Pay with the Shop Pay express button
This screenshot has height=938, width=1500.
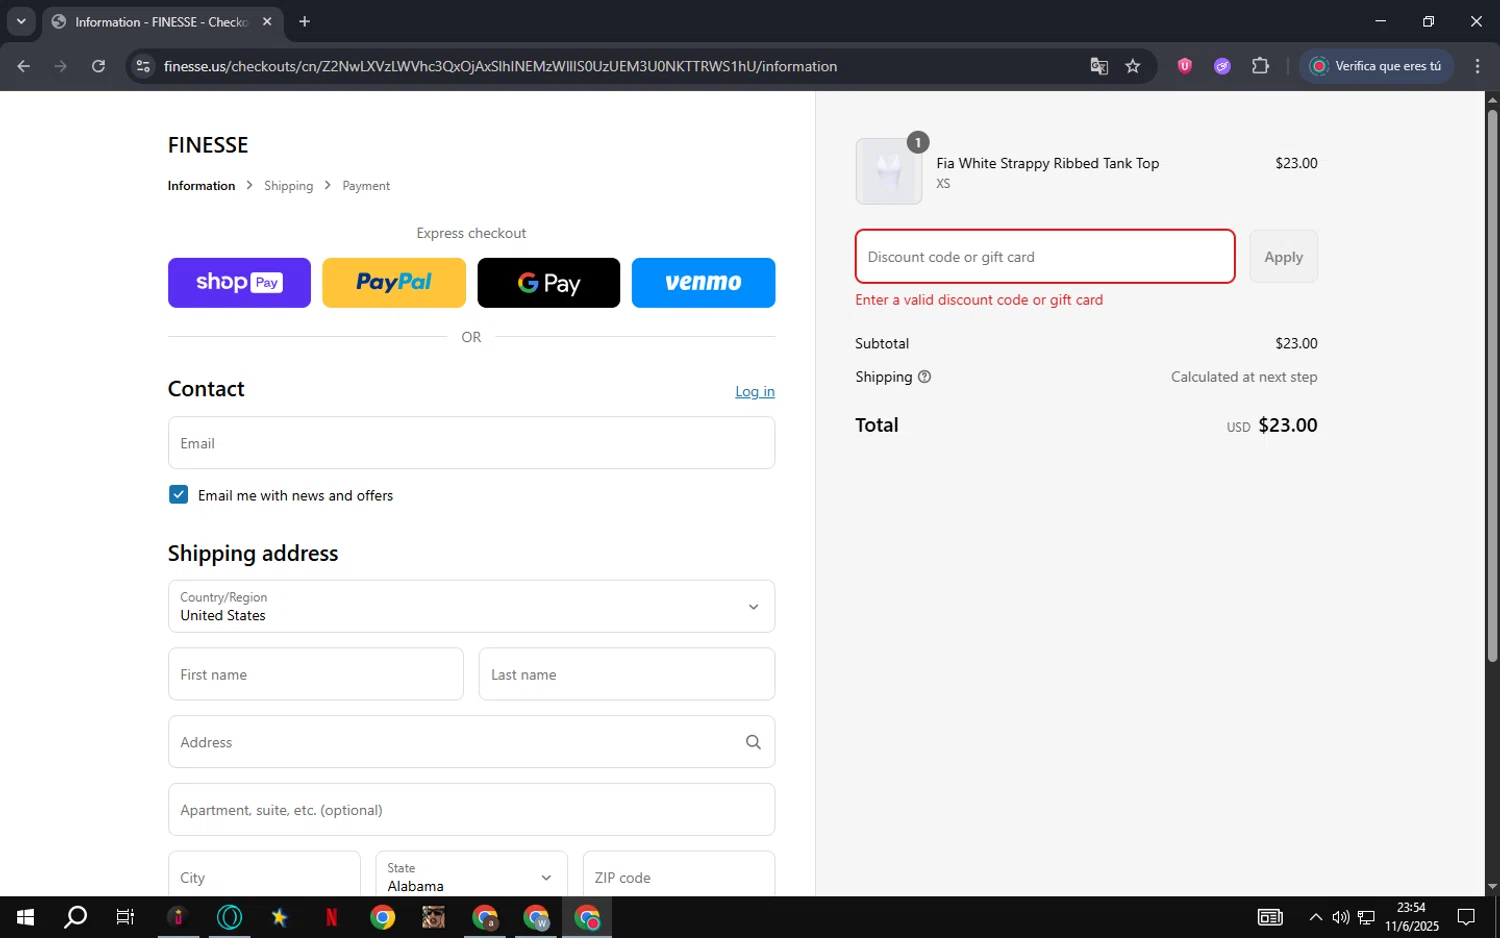[239, 283]
